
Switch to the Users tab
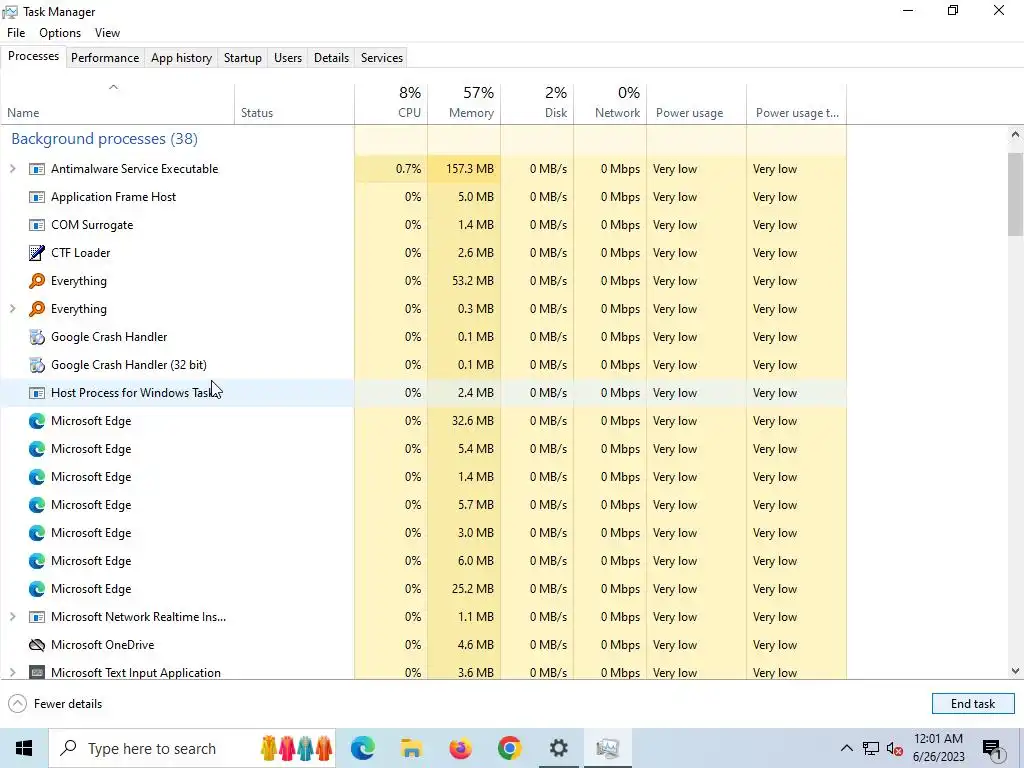click(x=288, y=57)
